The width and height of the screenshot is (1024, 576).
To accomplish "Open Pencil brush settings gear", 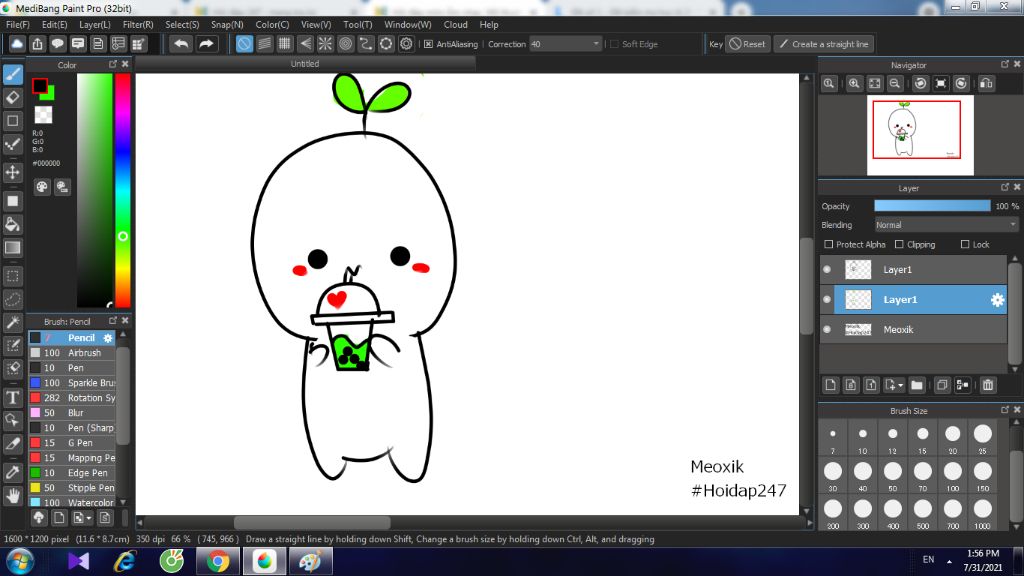I will pos(108,338).
